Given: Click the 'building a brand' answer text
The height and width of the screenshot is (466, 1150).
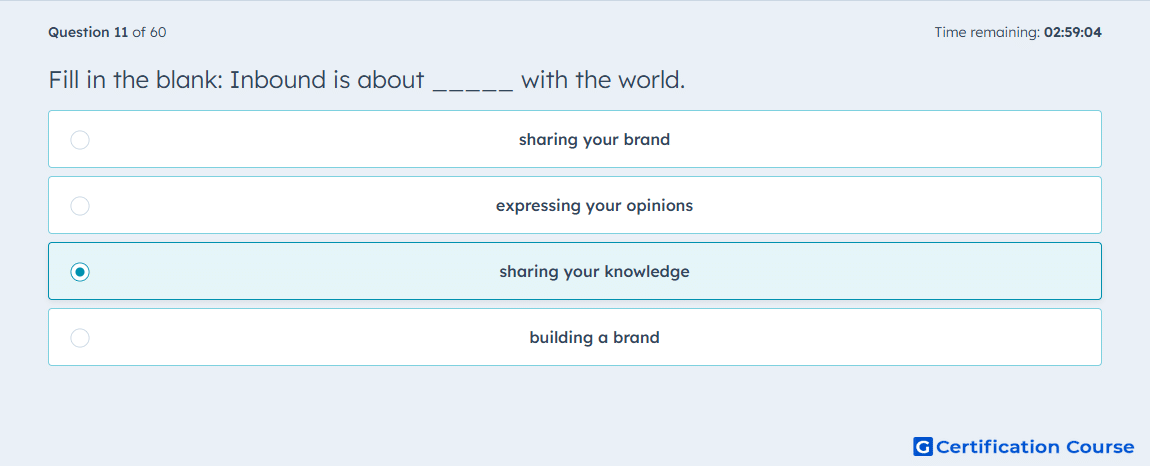Looking at the screenshot, I should [594, 338].
